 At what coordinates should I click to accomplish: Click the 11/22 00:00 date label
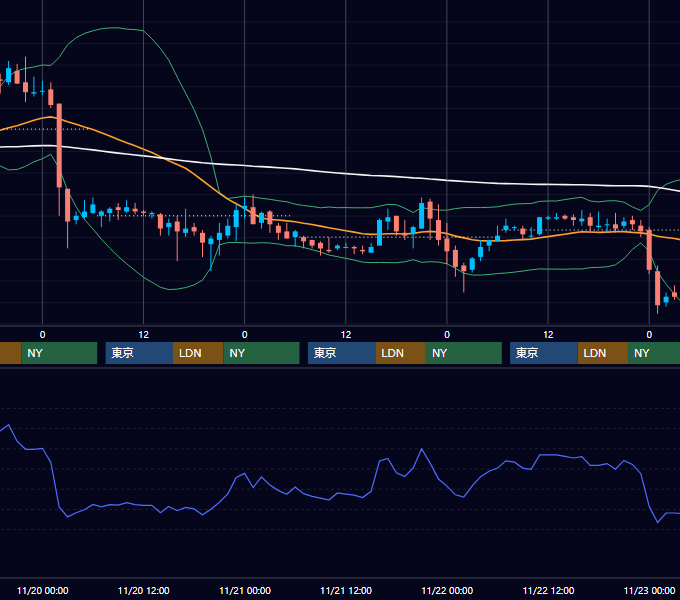(447, 590)
